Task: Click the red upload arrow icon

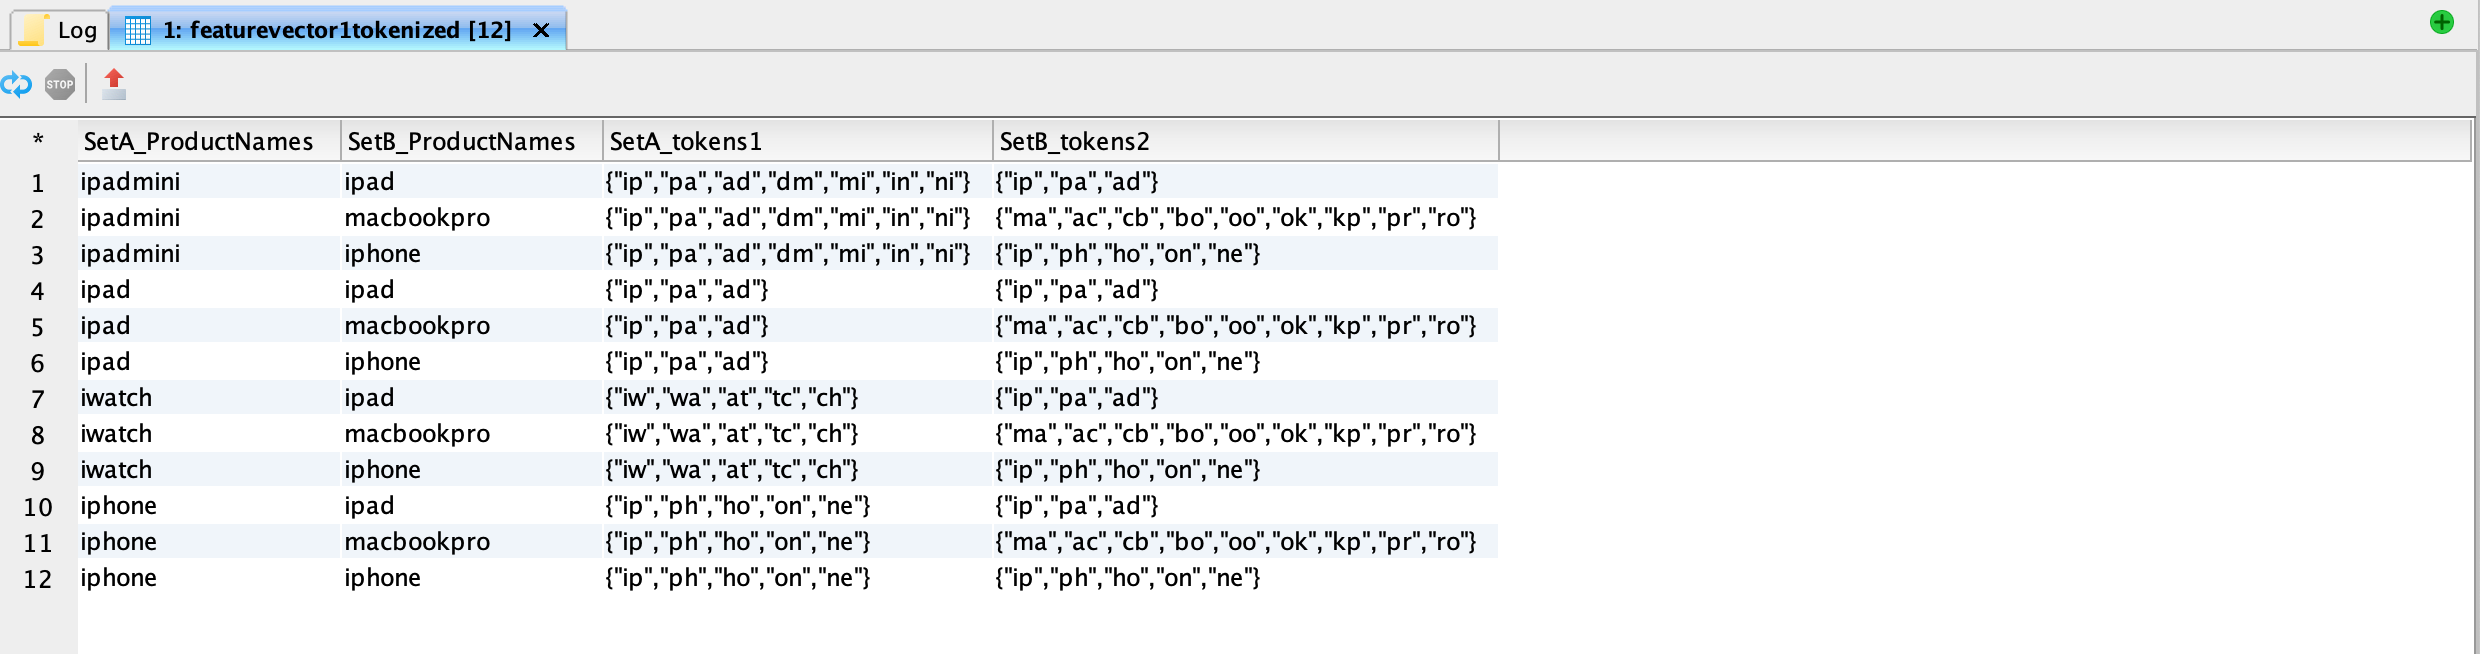Action: pyautogui.click(x=114, y=84)
